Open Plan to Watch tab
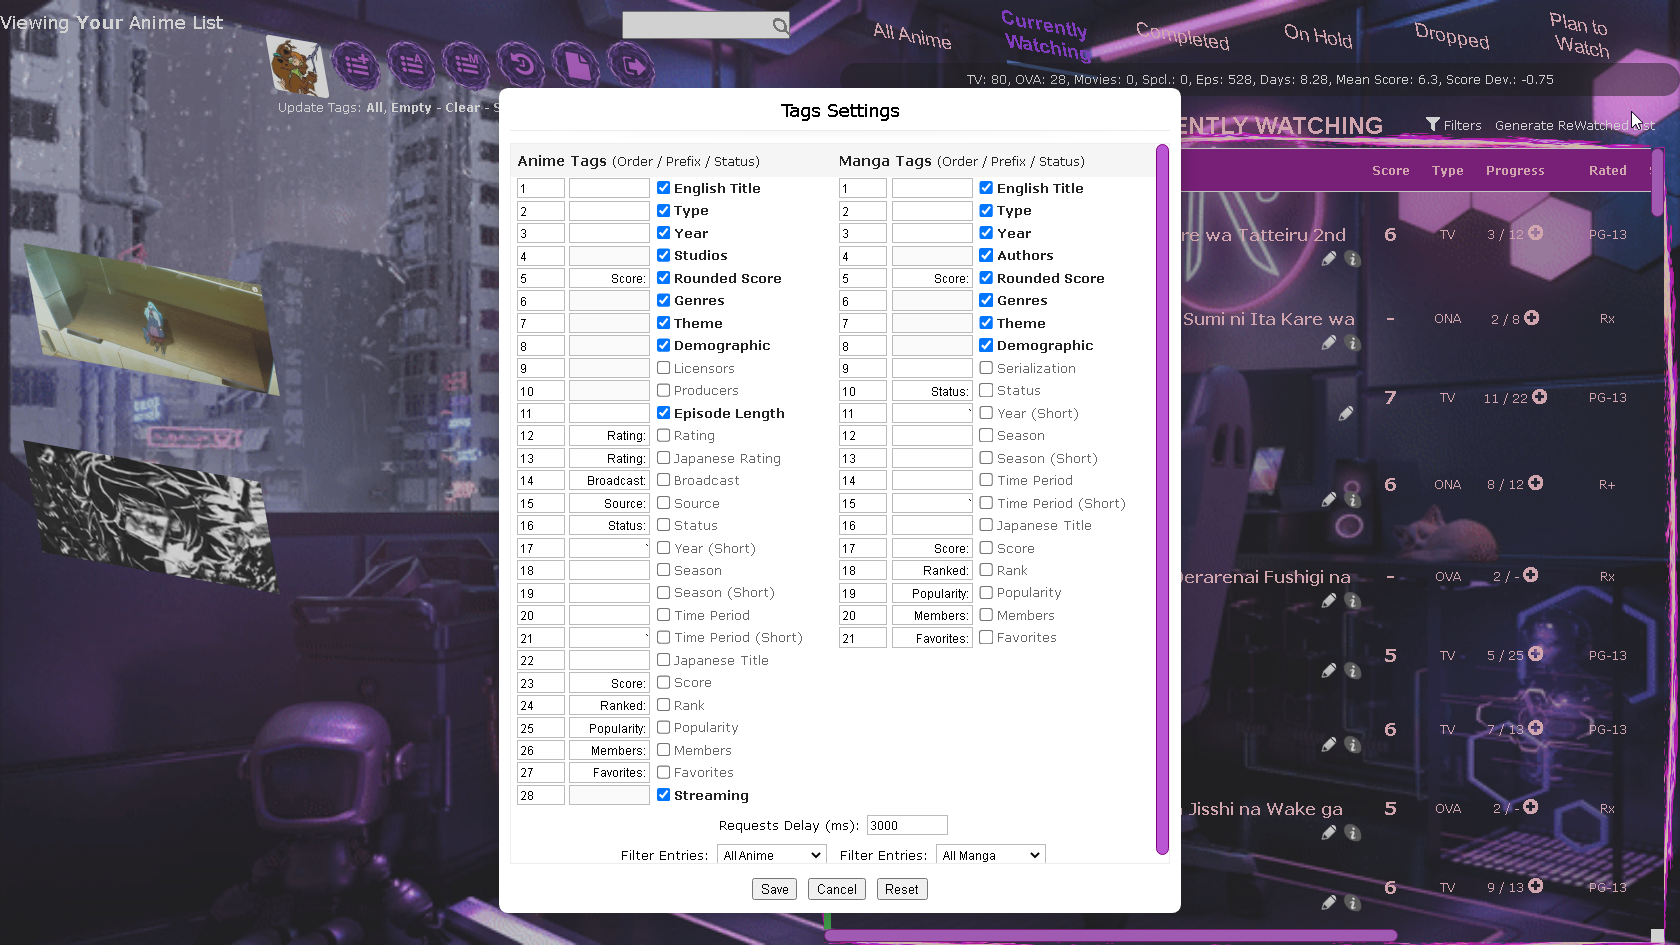The width and height of the screenshot is (1680, 945). pyautogui.click(x=1581, y=35)
